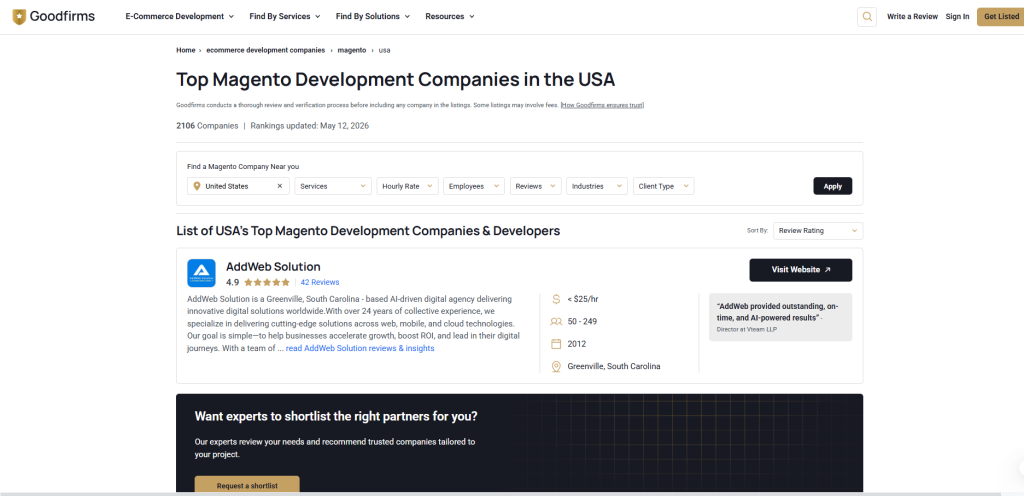
Task: Click the Apply filters button
Action: tap(833, 186)
